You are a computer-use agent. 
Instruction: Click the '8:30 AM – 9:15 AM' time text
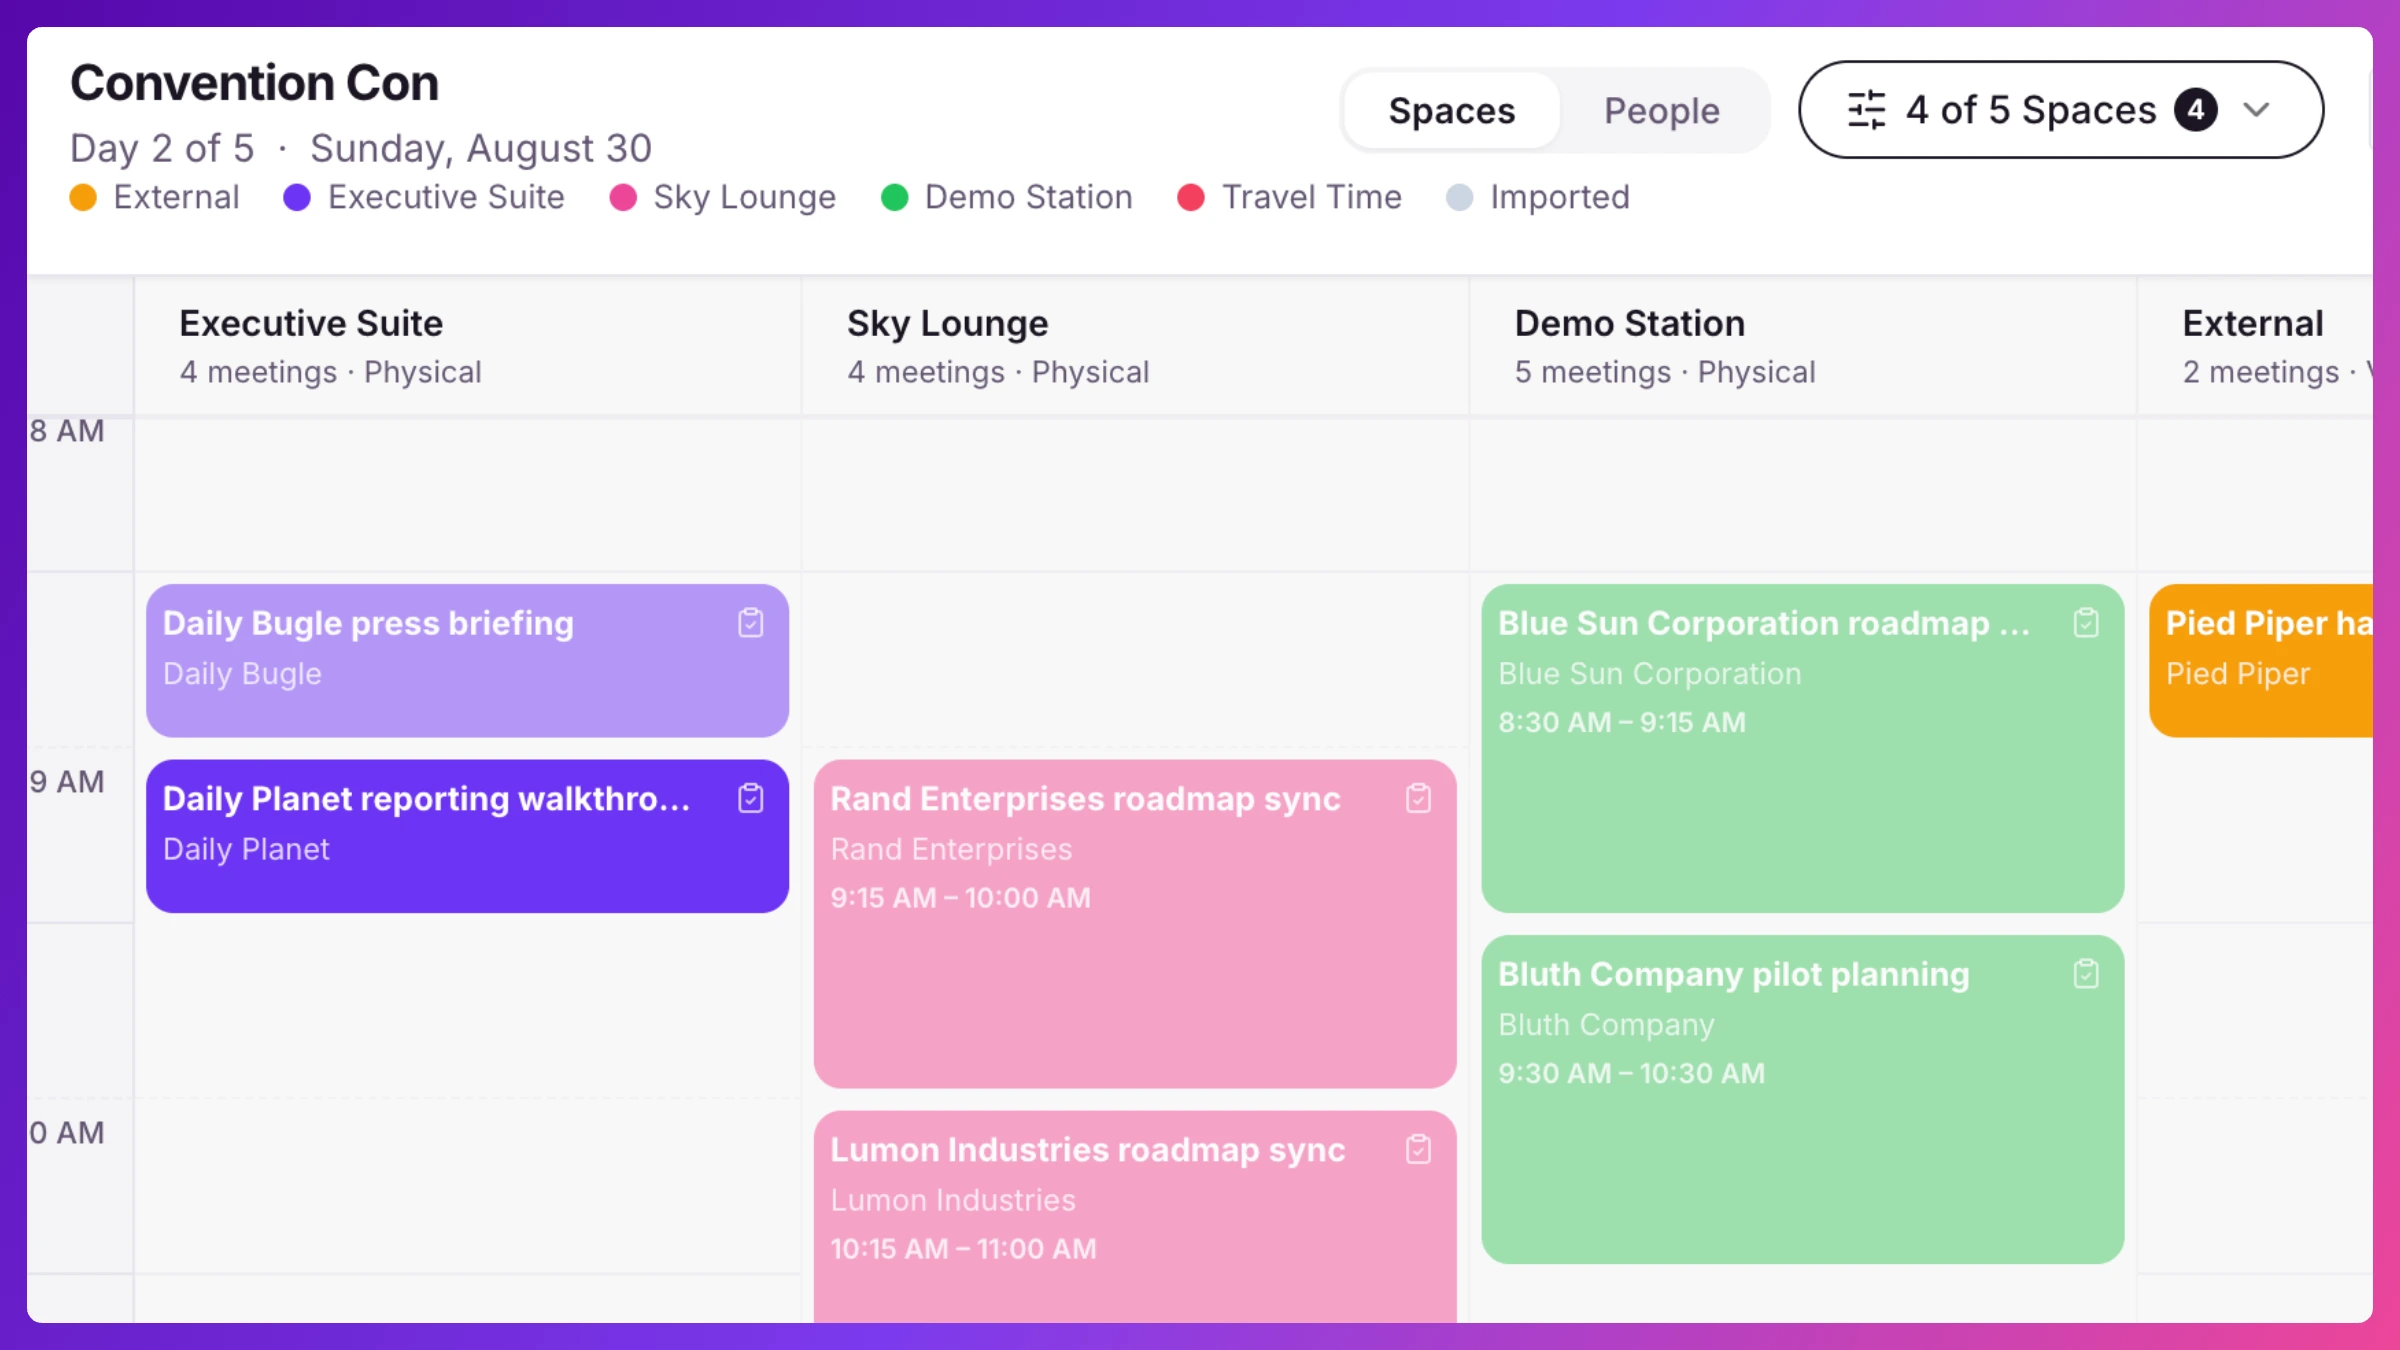click(x=1622, y=722)
